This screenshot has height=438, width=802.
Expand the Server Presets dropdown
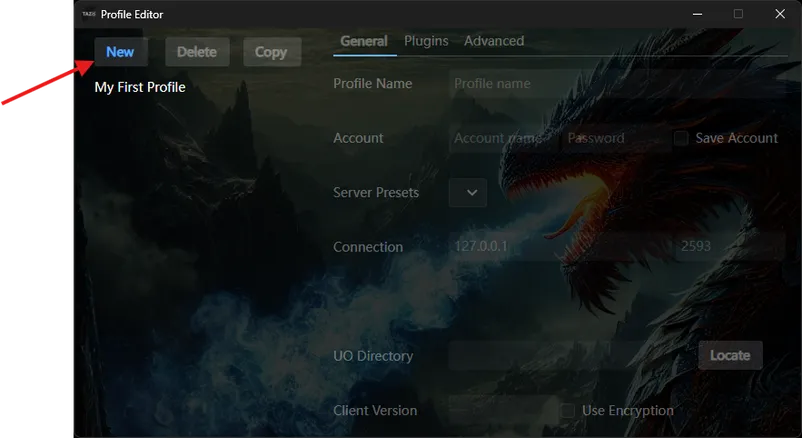(468, 192)
